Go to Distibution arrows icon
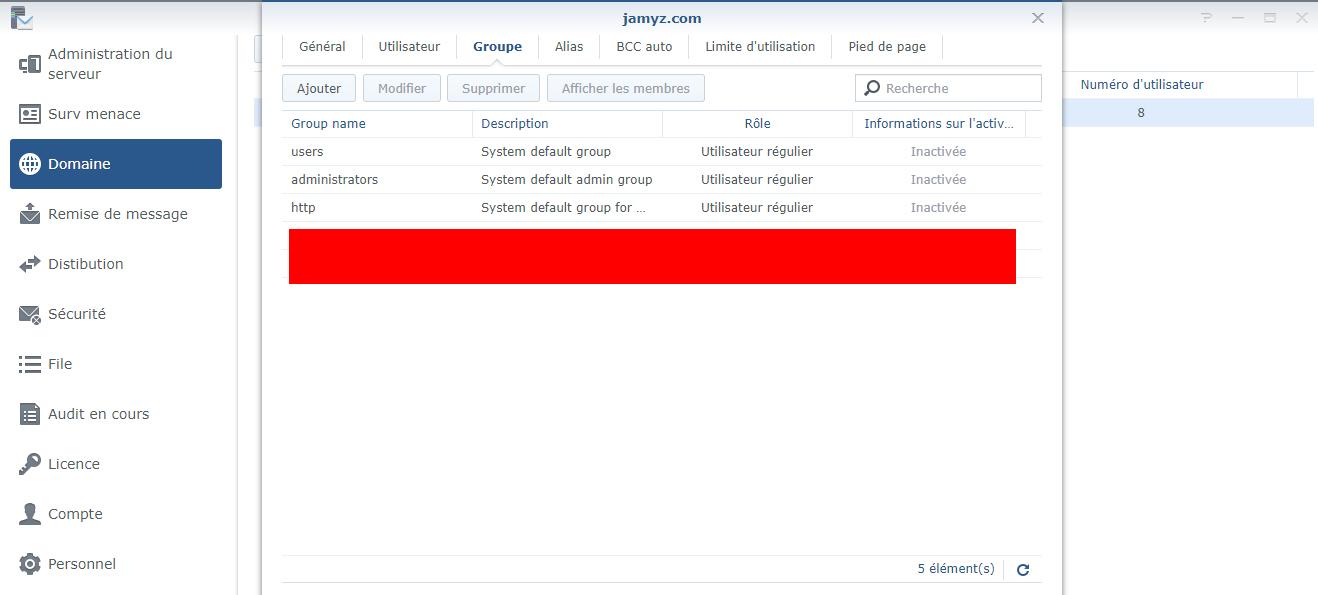 pyautogui.click(x=30, y=264)
